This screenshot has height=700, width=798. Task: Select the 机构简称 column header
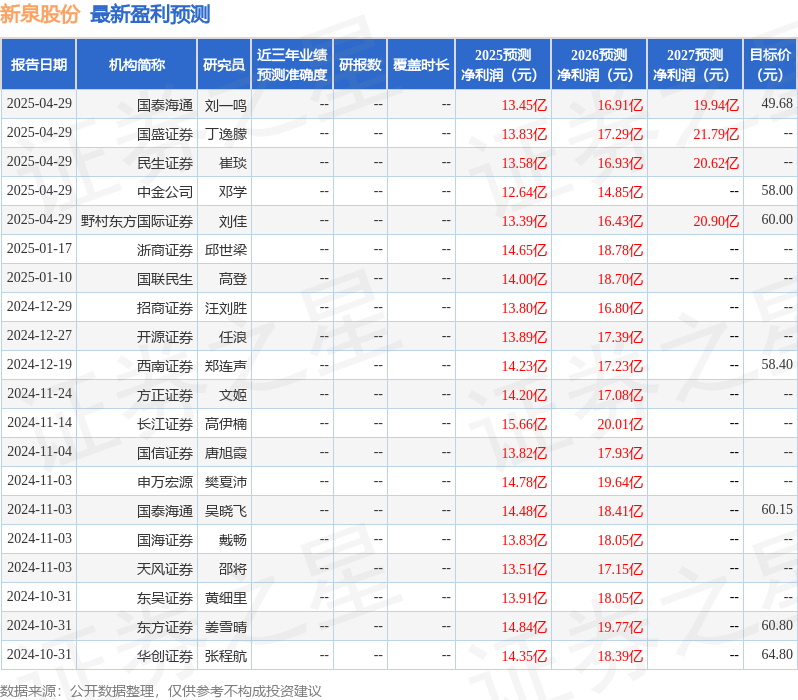click(x=136, y=65)
